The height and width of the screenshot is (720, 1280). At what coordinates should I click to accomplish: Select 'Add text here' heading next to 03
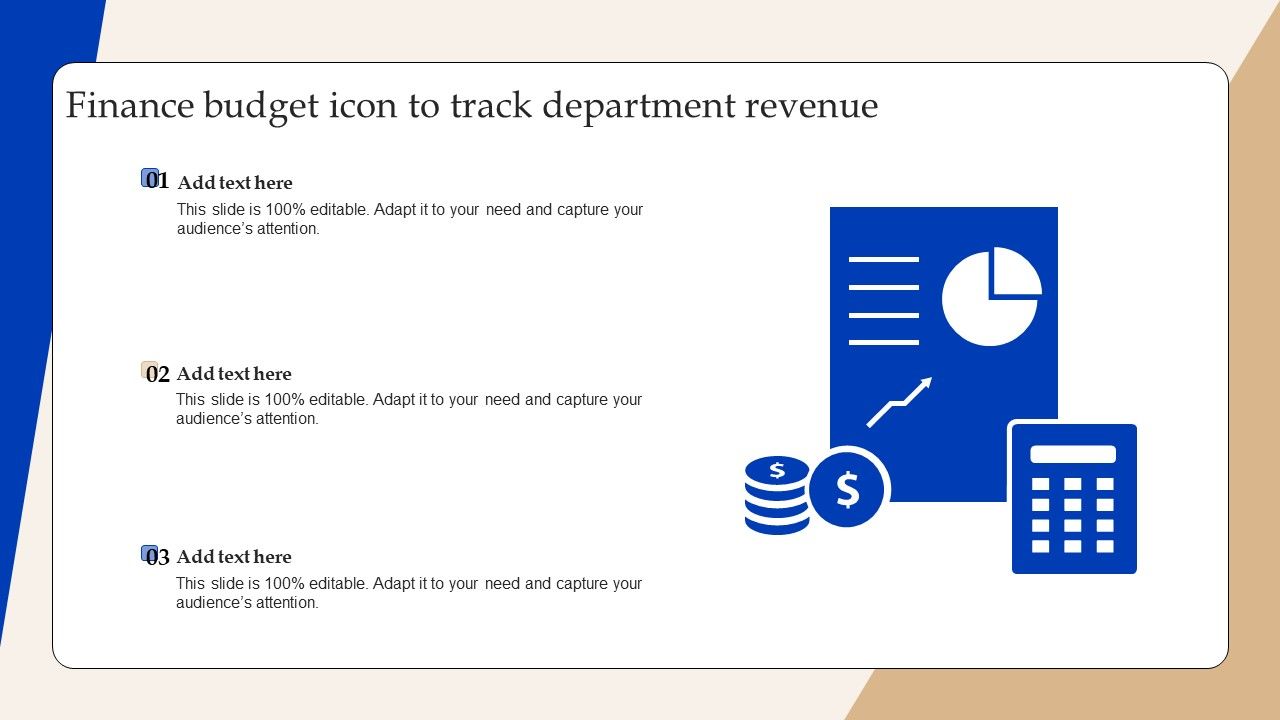click(234, 557)
